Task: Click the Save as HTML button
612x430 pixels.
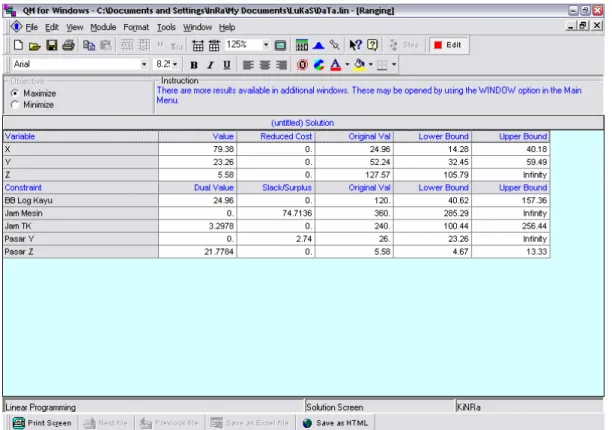Action: [x=336, y=423]
